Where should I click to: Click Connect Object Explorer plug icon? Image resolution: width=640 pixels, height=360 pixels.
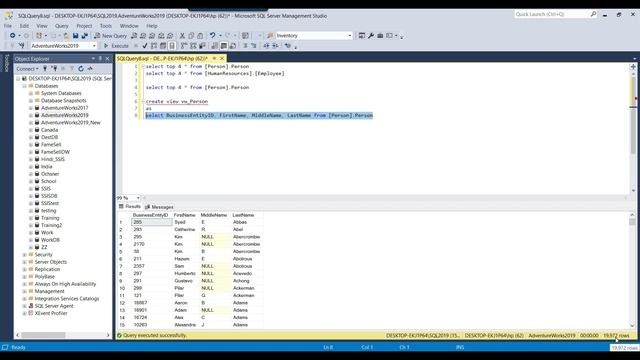45,69
